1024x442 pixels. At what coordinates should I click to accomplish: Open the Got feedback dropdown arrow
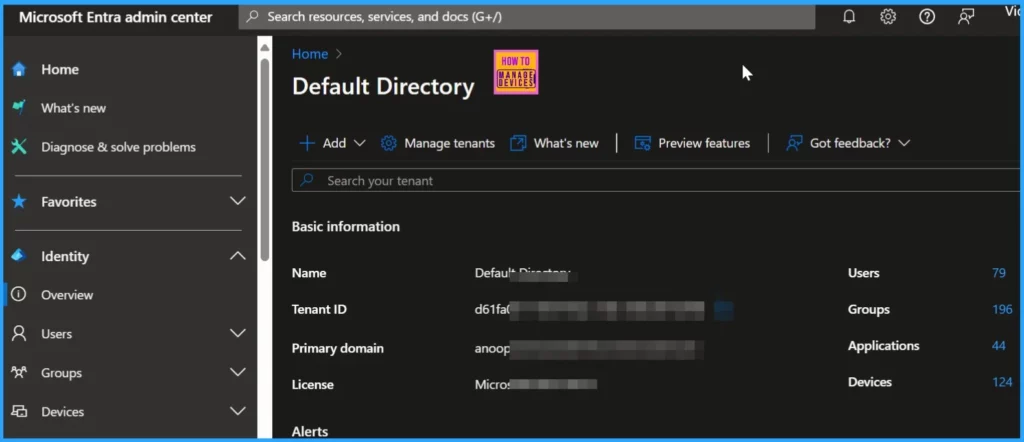click(904, 143)
